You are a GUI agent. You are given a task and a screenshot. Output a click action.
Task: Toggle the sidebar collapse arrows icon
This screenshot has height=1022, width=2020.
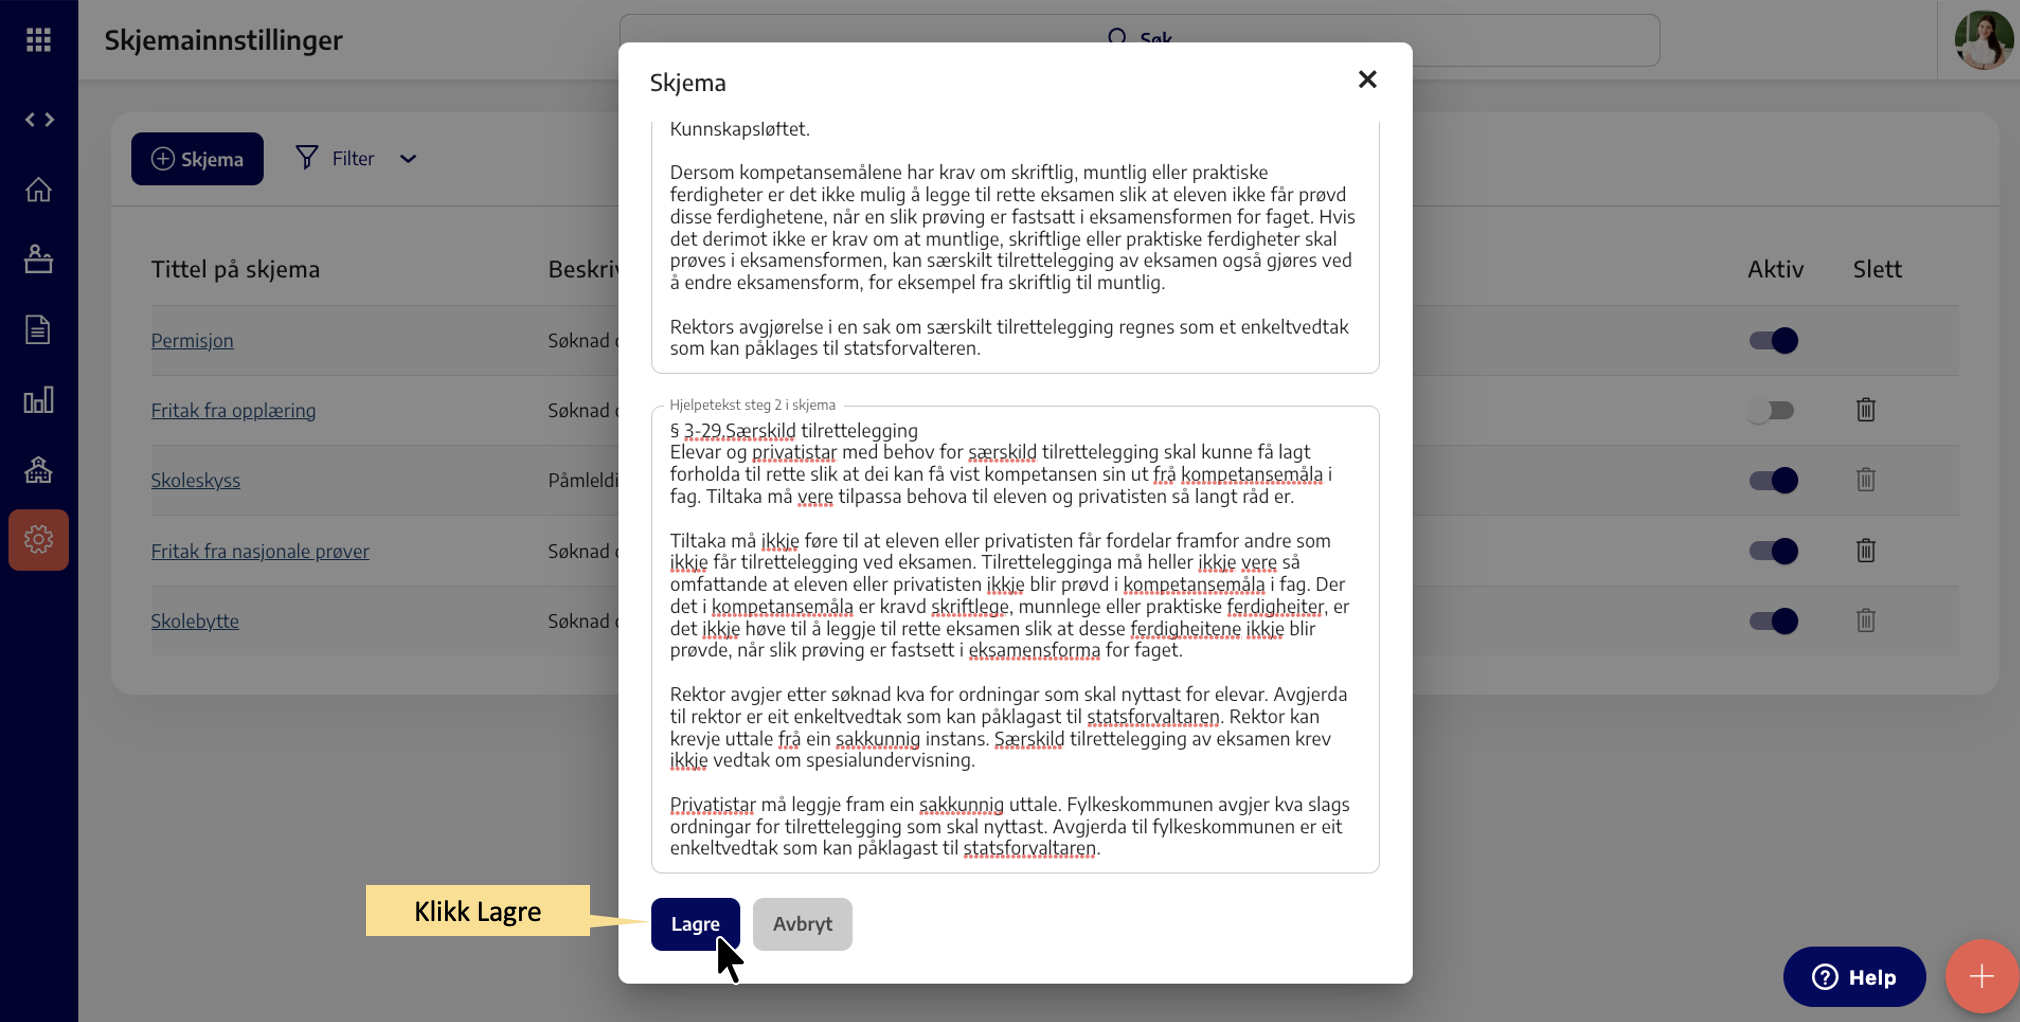tap(39, 120)
